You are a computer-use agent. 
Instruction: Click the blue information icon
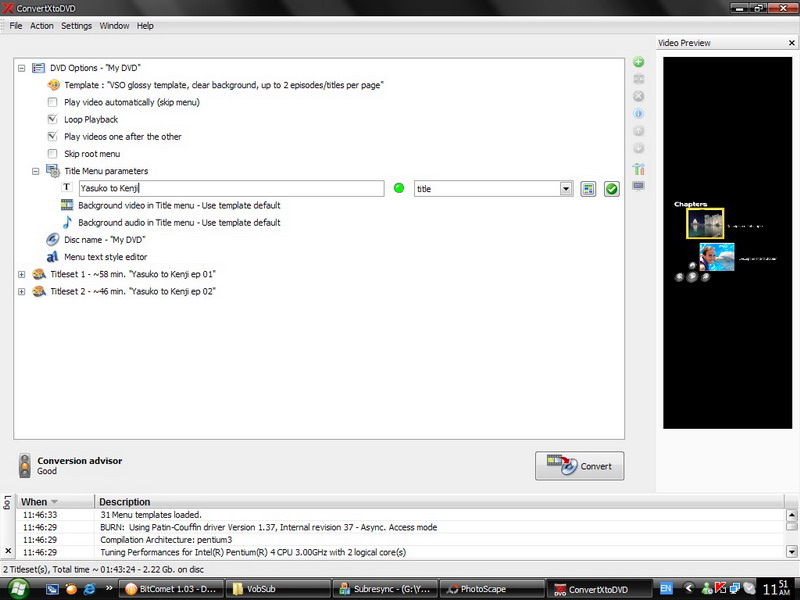coord(638,113)
